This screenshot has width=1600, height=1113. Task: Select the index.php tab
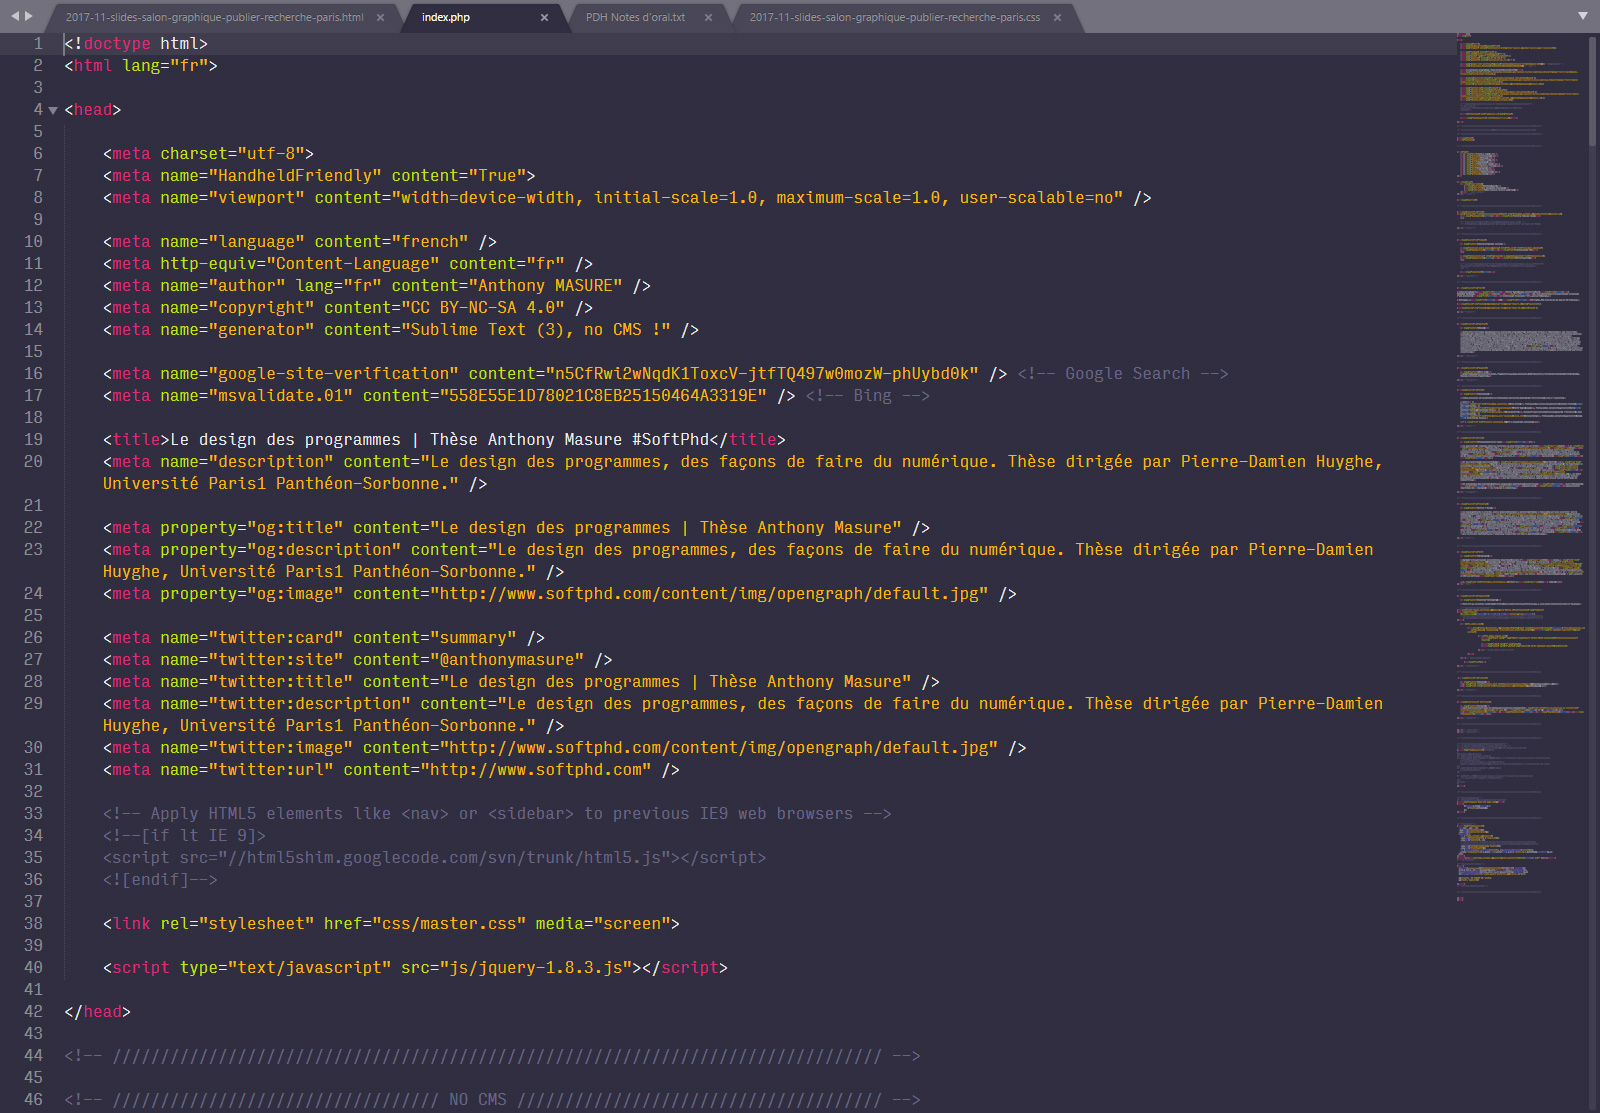446,18
